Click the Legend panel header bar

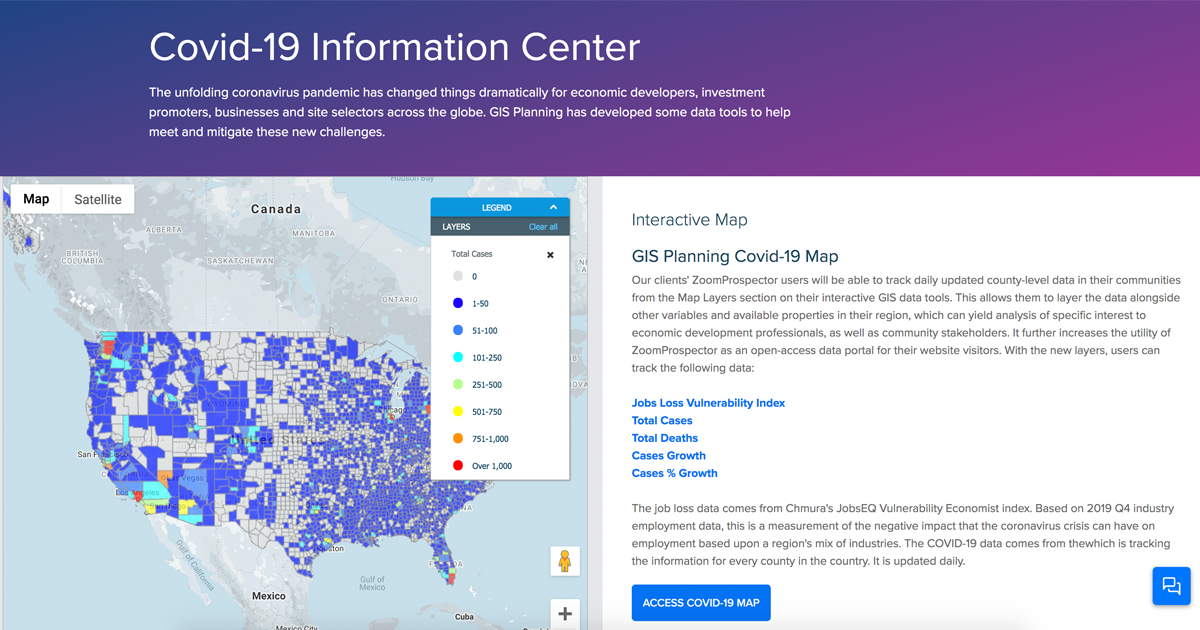(x=497, y=207)
